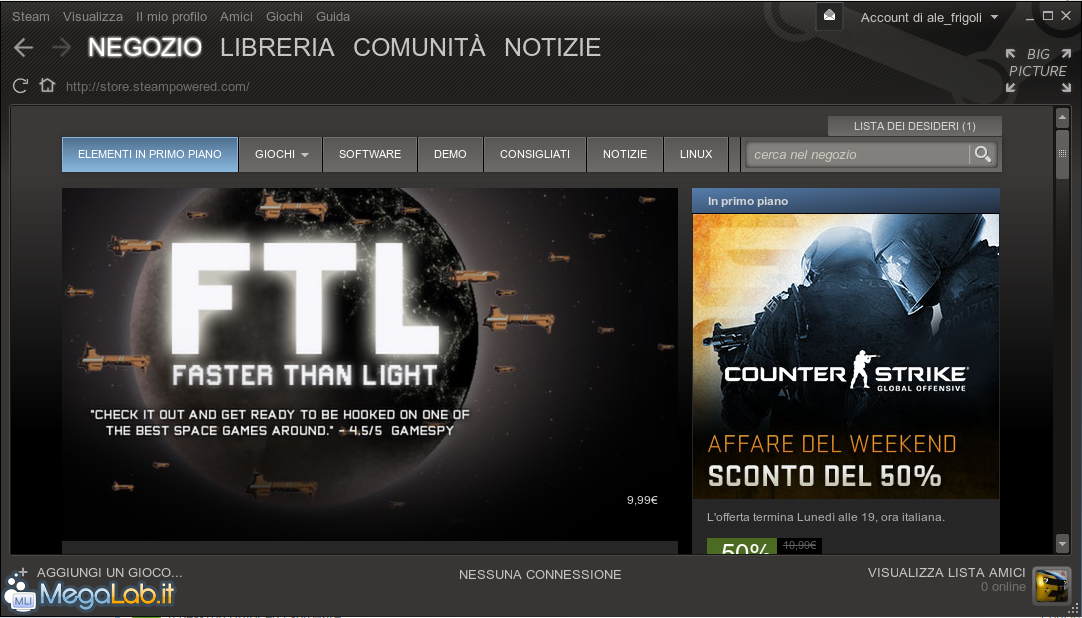1082x618 pixels.
Task: Reload the store page with refresh icon
Action: click(21, 86)
